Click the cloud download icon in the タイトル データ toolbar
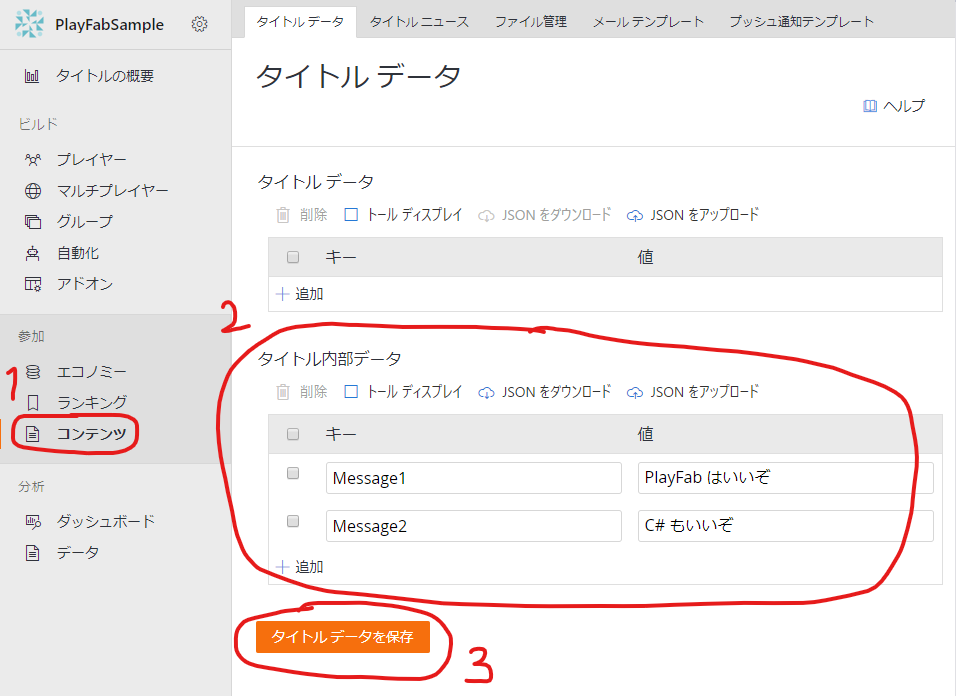The width and height of the screenshot is (956, 696). click(486, 216)
